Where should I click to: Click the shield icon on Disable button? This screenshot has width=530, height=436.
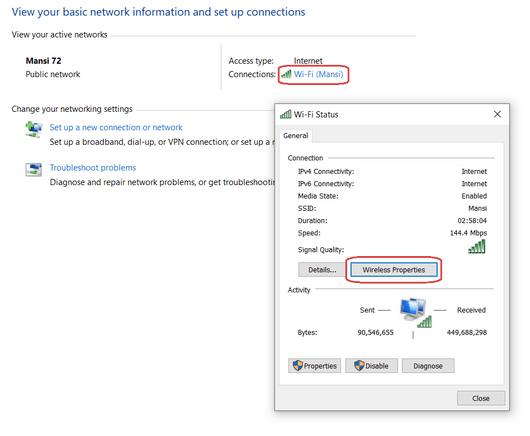pos(359,365)
